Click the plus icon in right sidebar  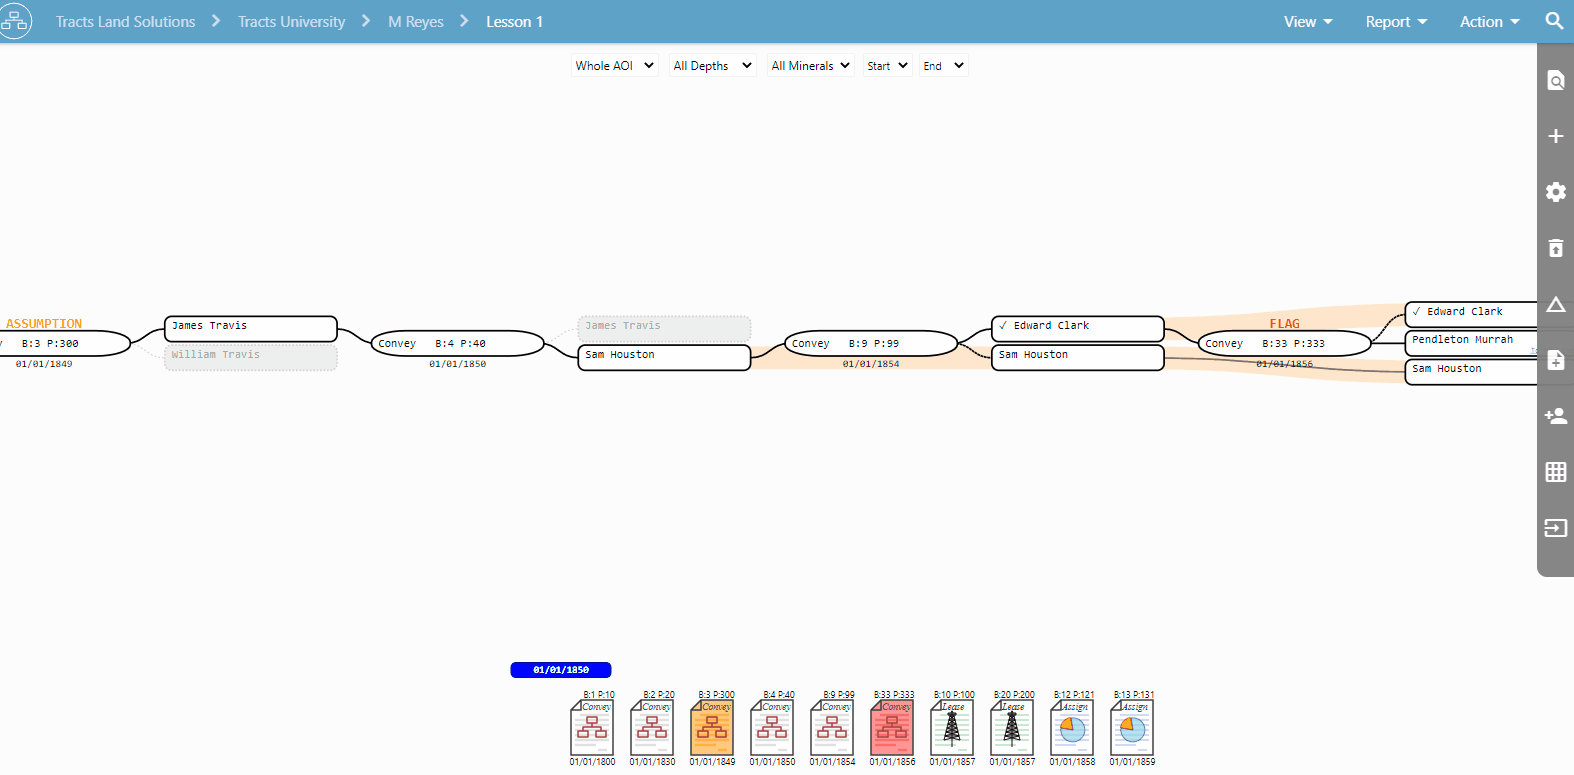pyautogui.click(x=1555, y=136)
